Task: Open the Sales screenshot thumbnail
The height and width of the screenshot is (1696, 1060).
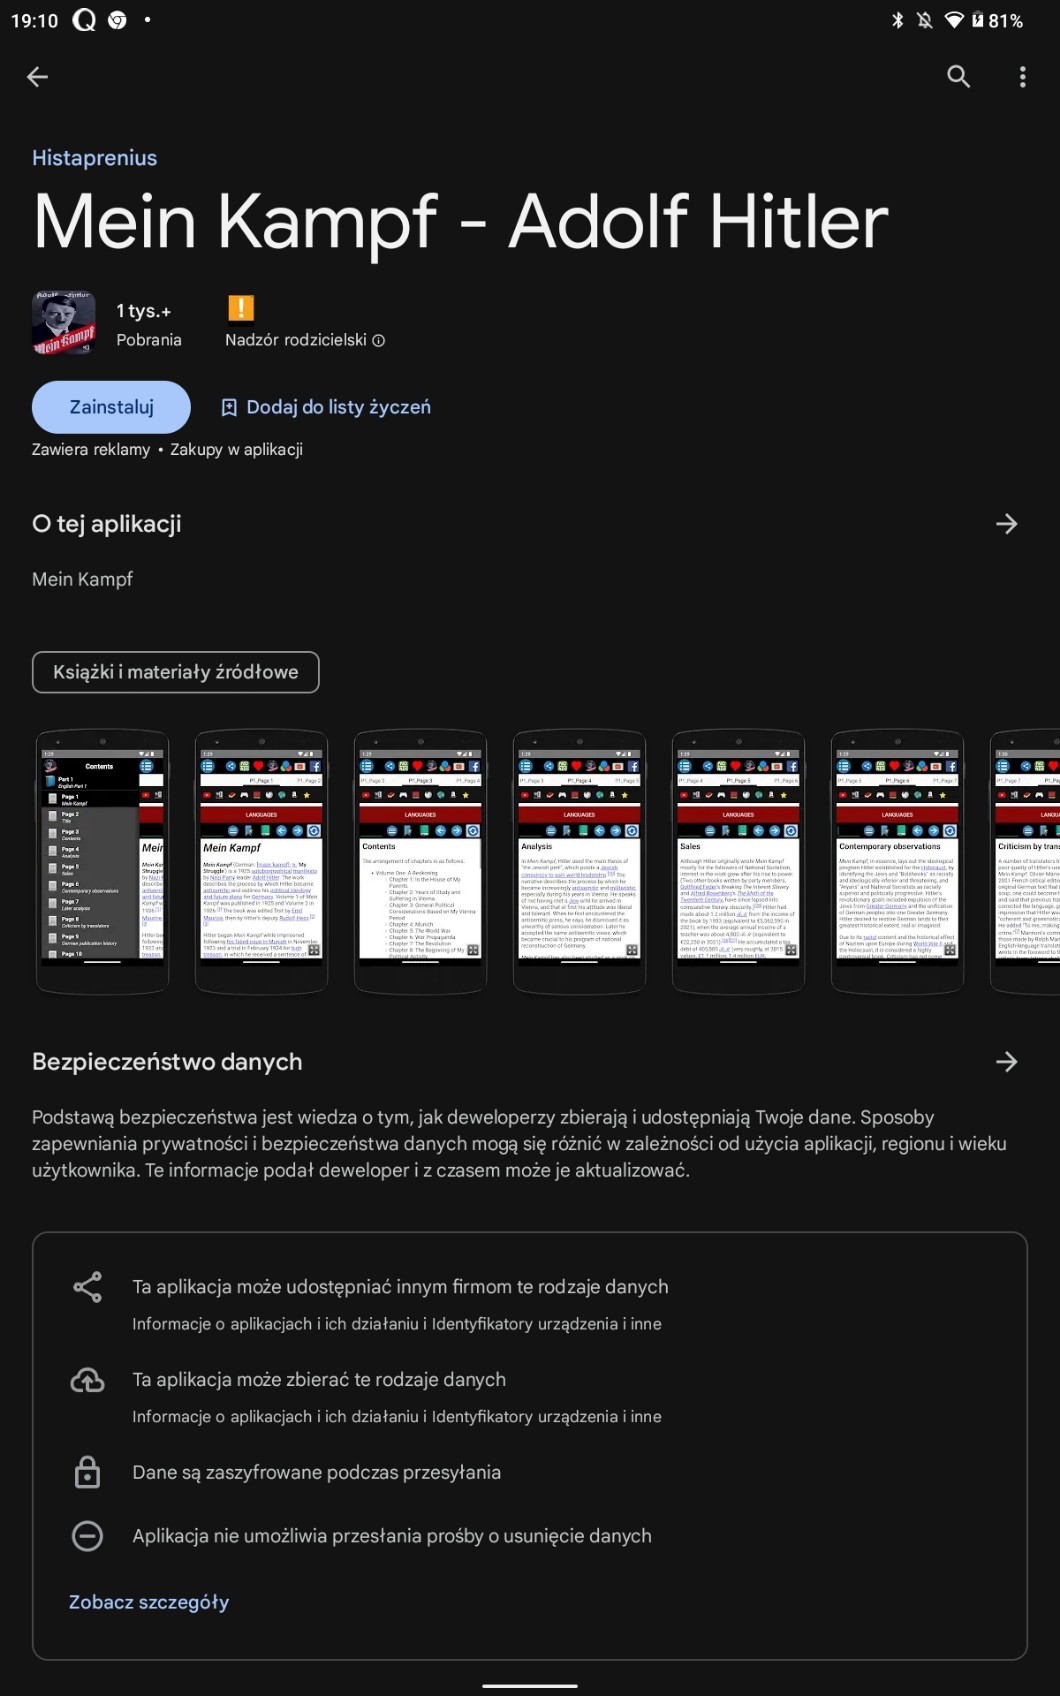Action: coord(738,861)
